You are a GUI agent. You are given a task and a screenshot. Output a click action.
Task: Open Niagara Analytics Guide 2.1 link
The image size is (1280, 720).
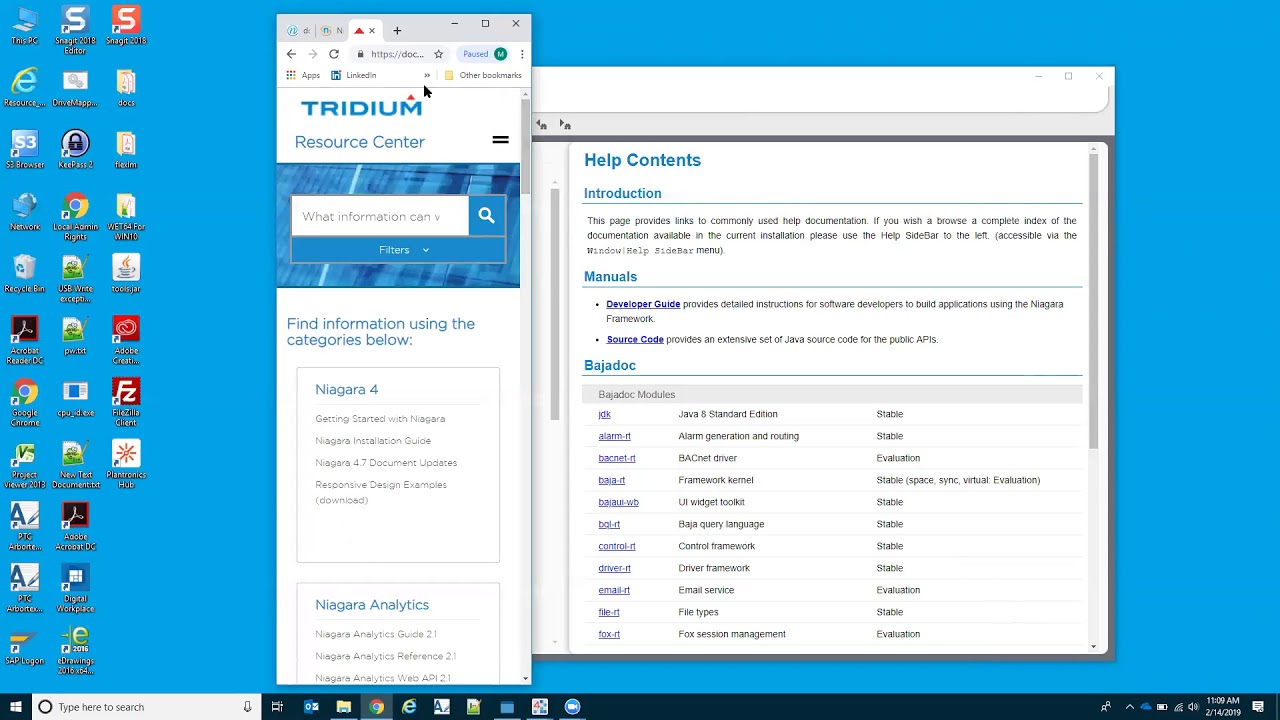coord(376,634)
